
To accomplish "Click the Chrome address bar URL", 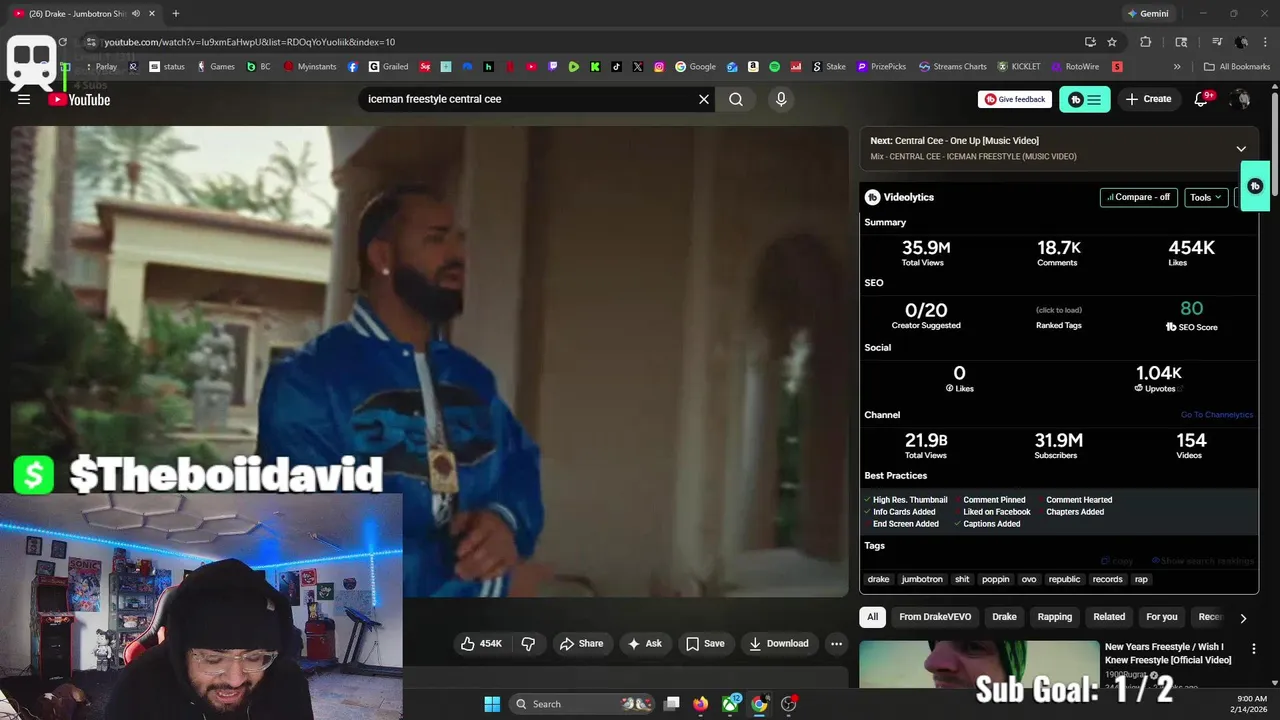I will point(250,42).
